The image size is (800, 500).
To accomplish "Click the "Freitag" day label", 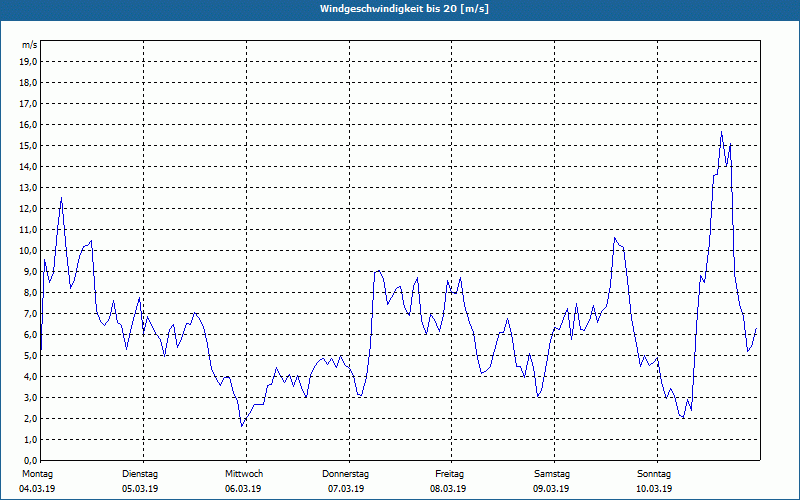I will [449, 474].
